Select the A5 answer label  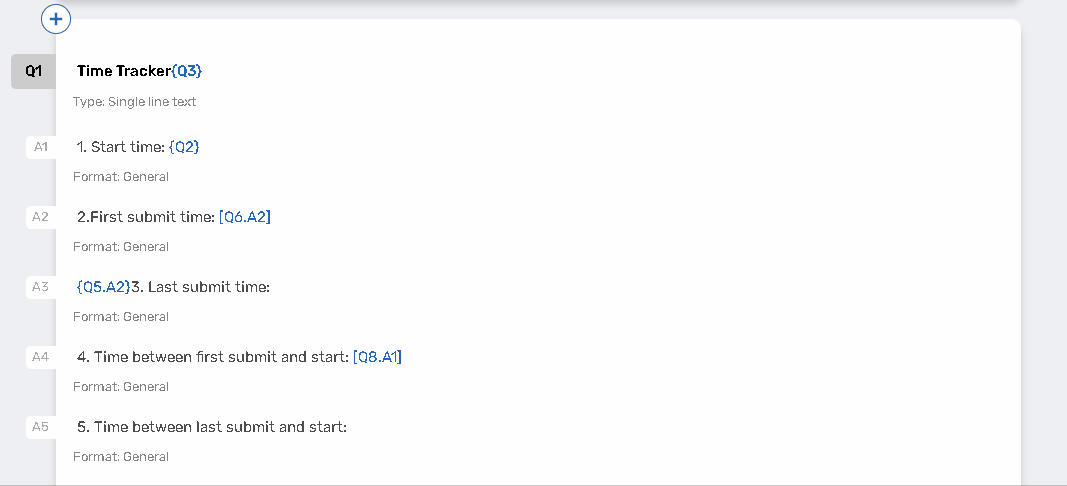pos(41,427)
